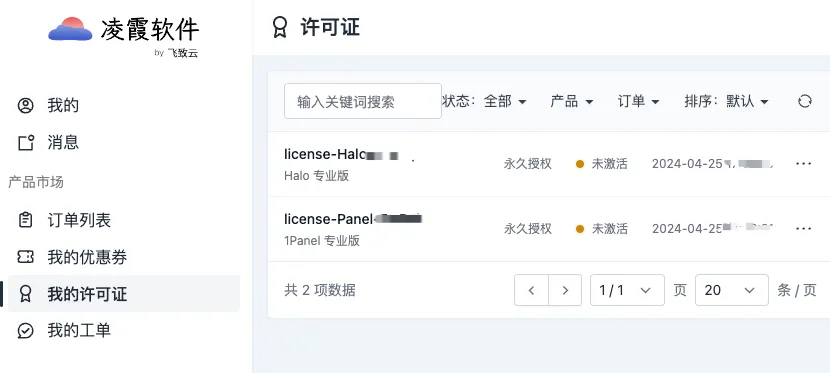Go to next page arrow
The image size is (830, 373).
click(x=565, y=290)
